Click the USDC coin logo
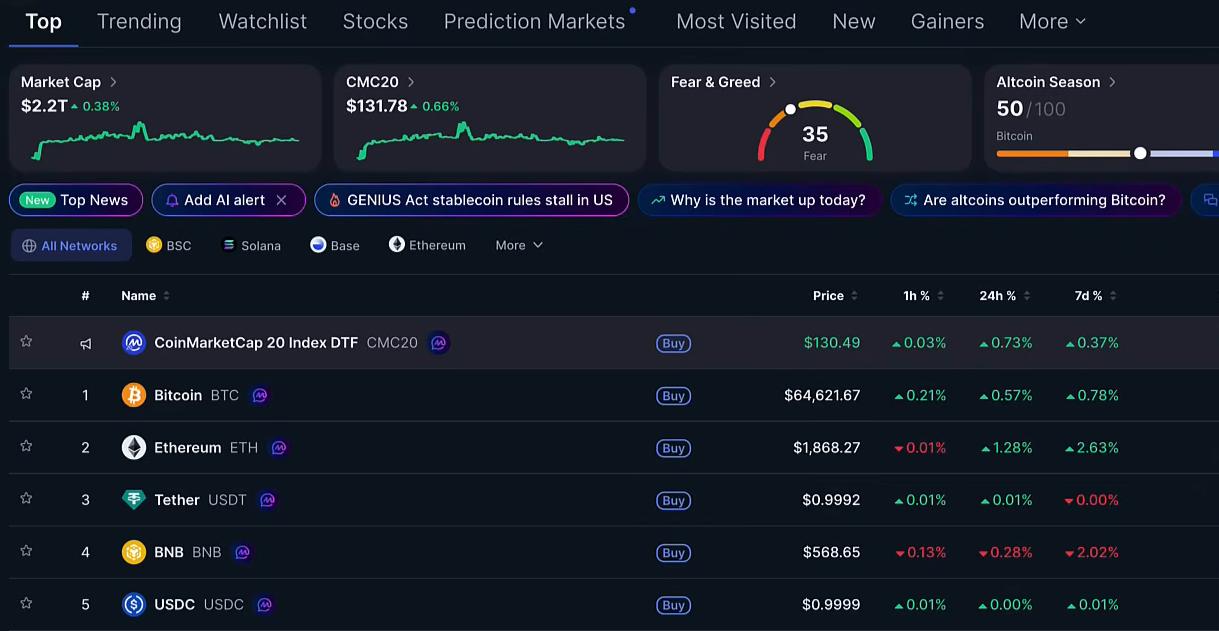This screenshot has height=631, width=1219. [134, 604]
